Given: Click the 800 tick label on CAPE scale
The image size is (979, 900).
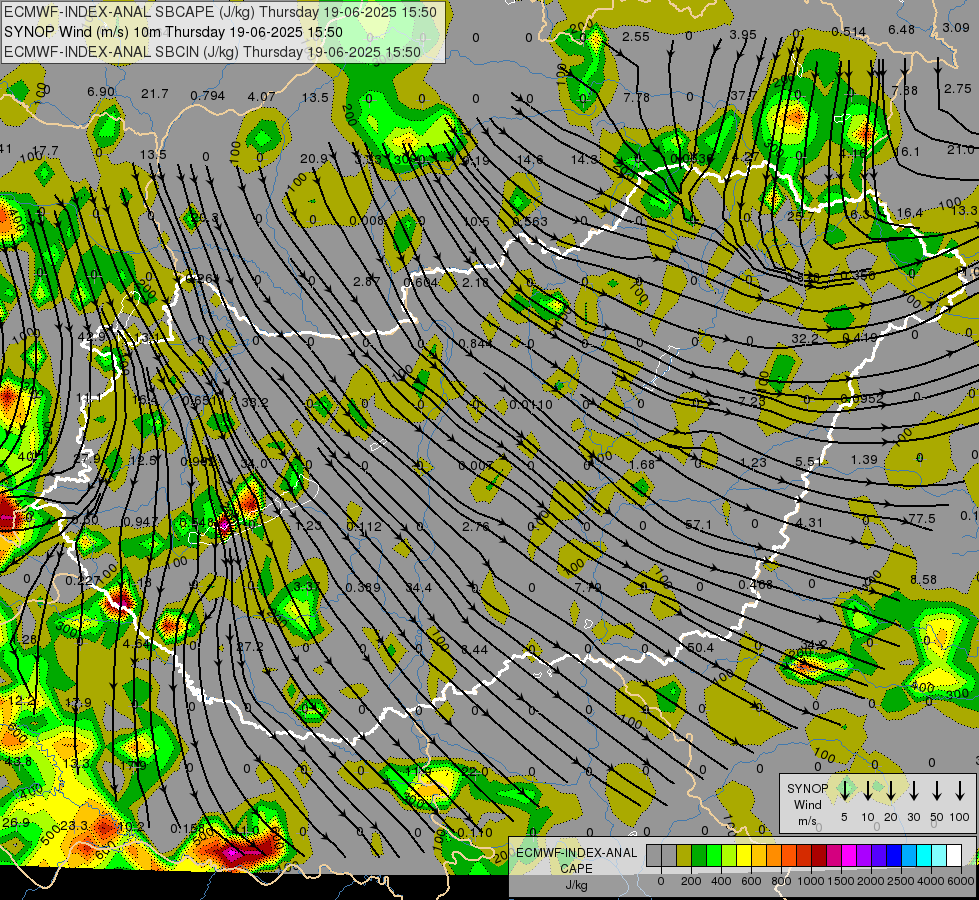Looking at the screenshot, I should (781, 881).
